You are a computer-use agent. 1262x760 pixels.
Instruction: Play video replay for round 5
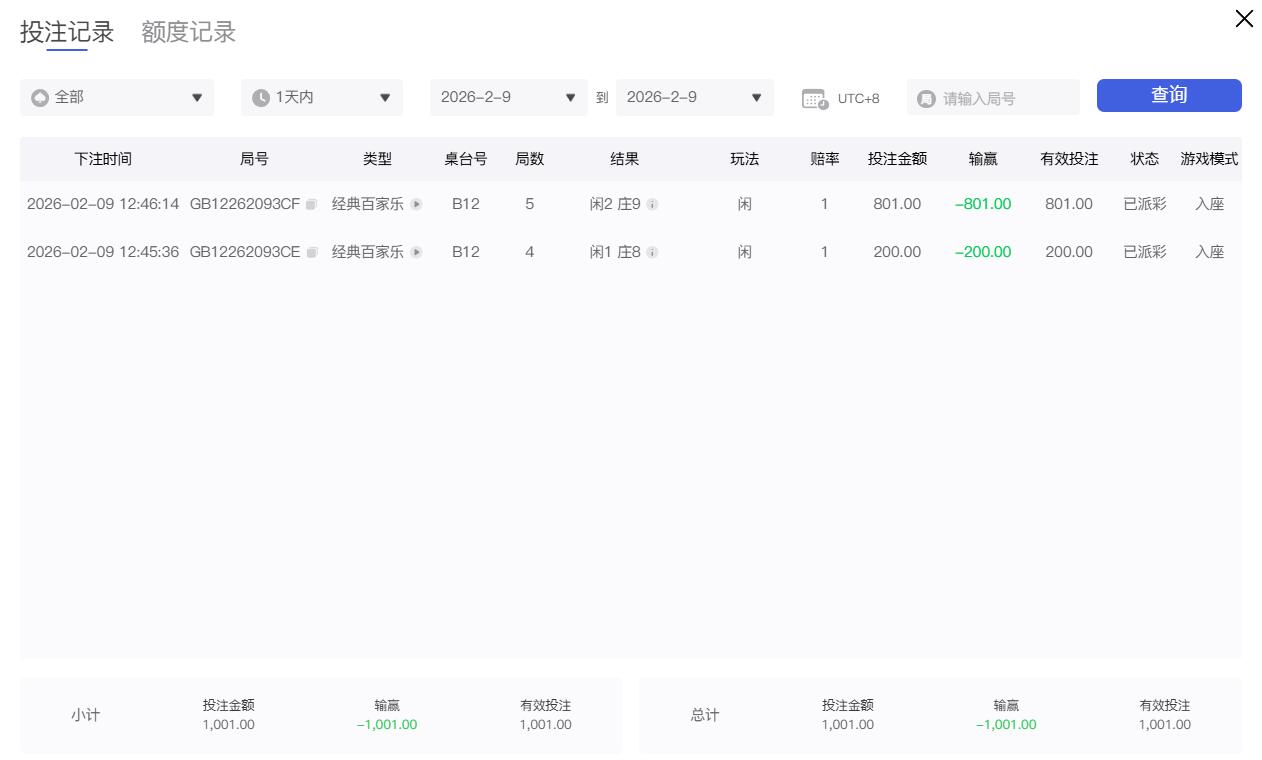(416, 205)
